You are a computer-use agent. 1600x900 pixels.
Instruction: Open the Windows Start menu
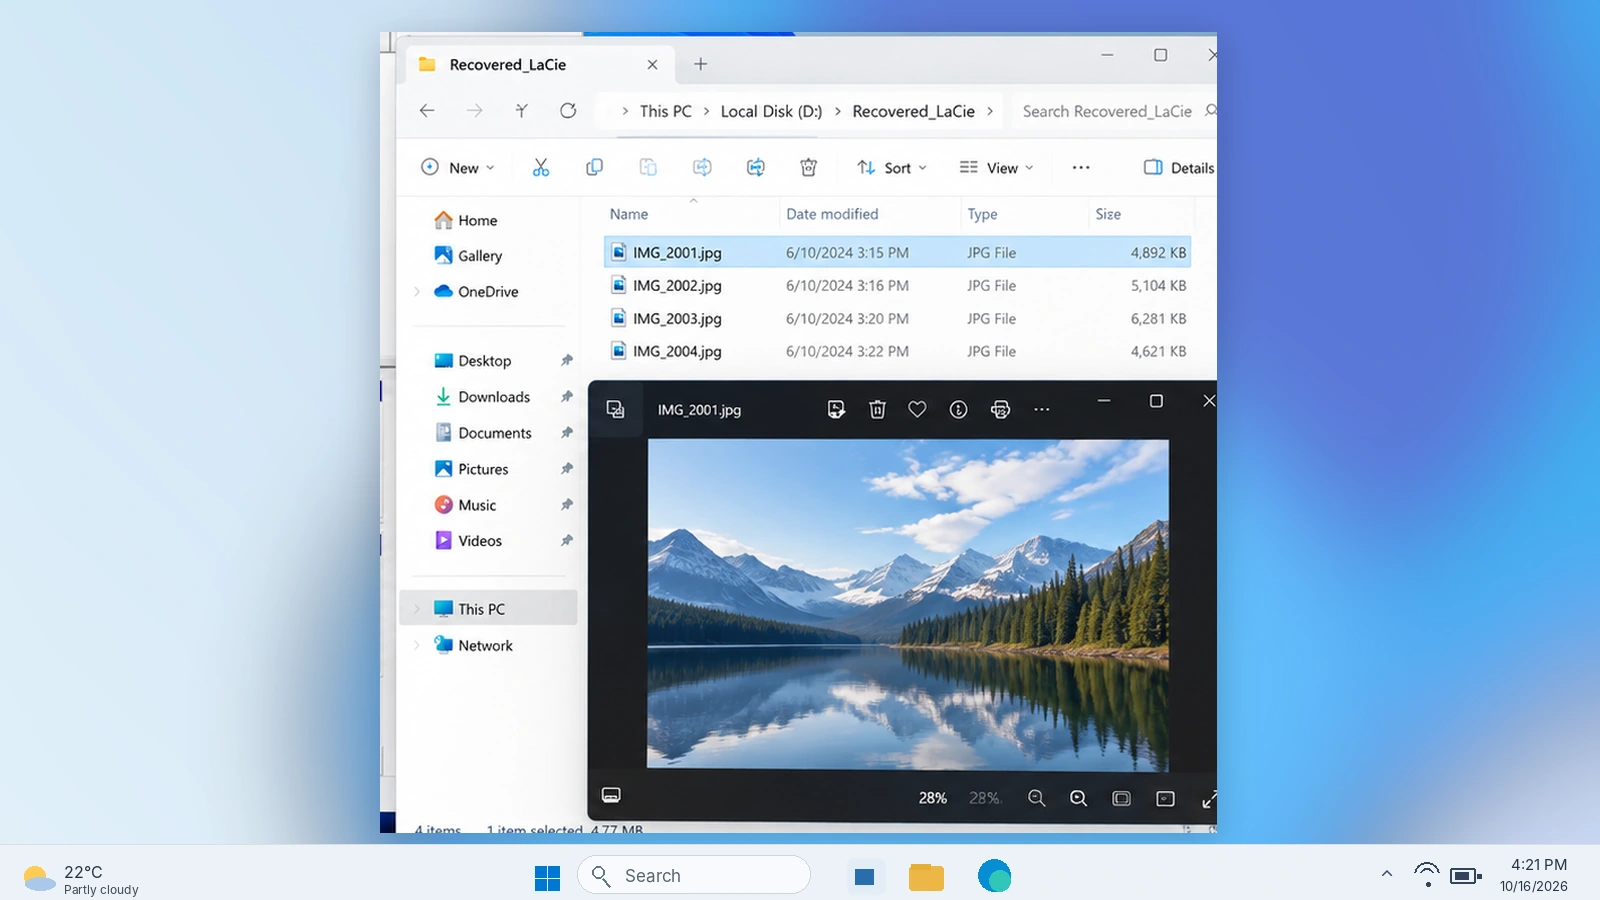coord(547,877)
